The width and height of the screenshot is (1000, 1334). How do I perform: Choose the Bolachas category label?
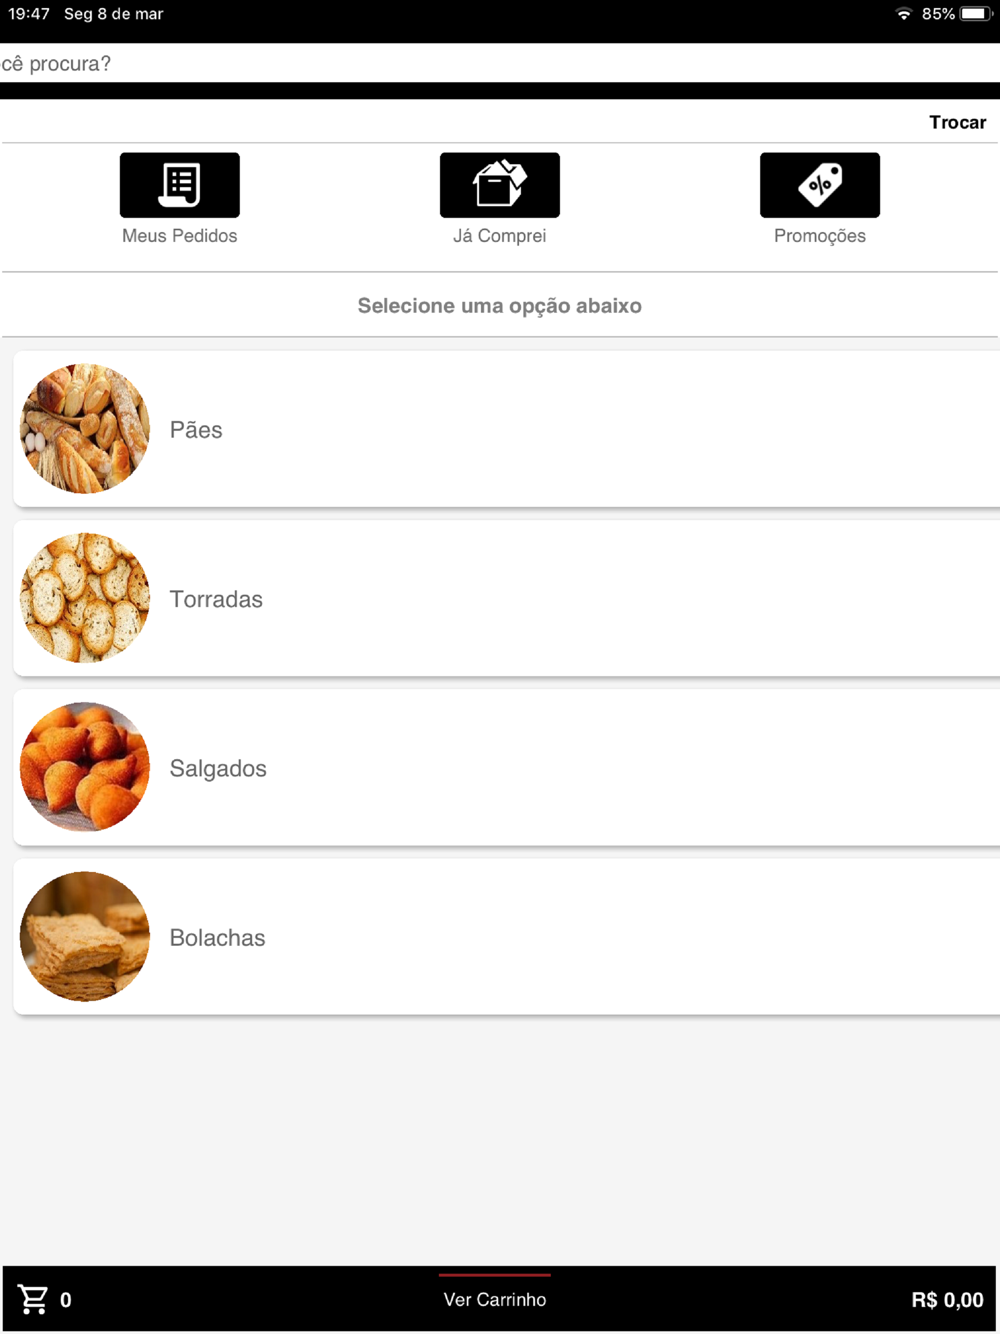tap(217, 937)
